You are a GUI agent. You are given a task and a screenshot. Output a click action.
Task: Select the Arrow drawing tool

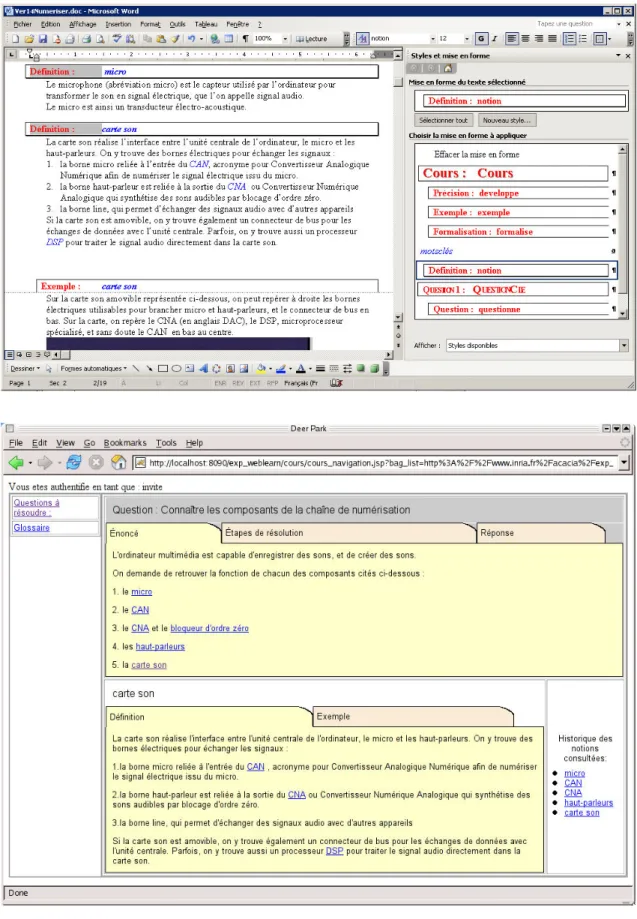pyautogui.click(x=149, y=369)
